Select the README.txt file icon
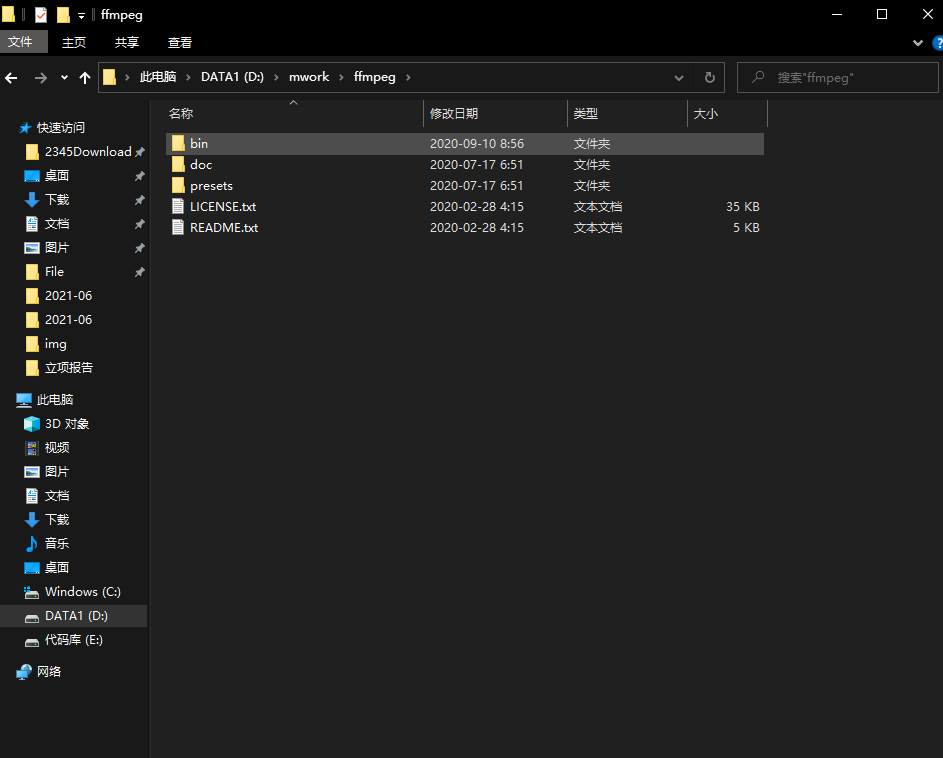The width and height of the screenshot is (943, 758). pyautogui.click(x=178, y=227)
